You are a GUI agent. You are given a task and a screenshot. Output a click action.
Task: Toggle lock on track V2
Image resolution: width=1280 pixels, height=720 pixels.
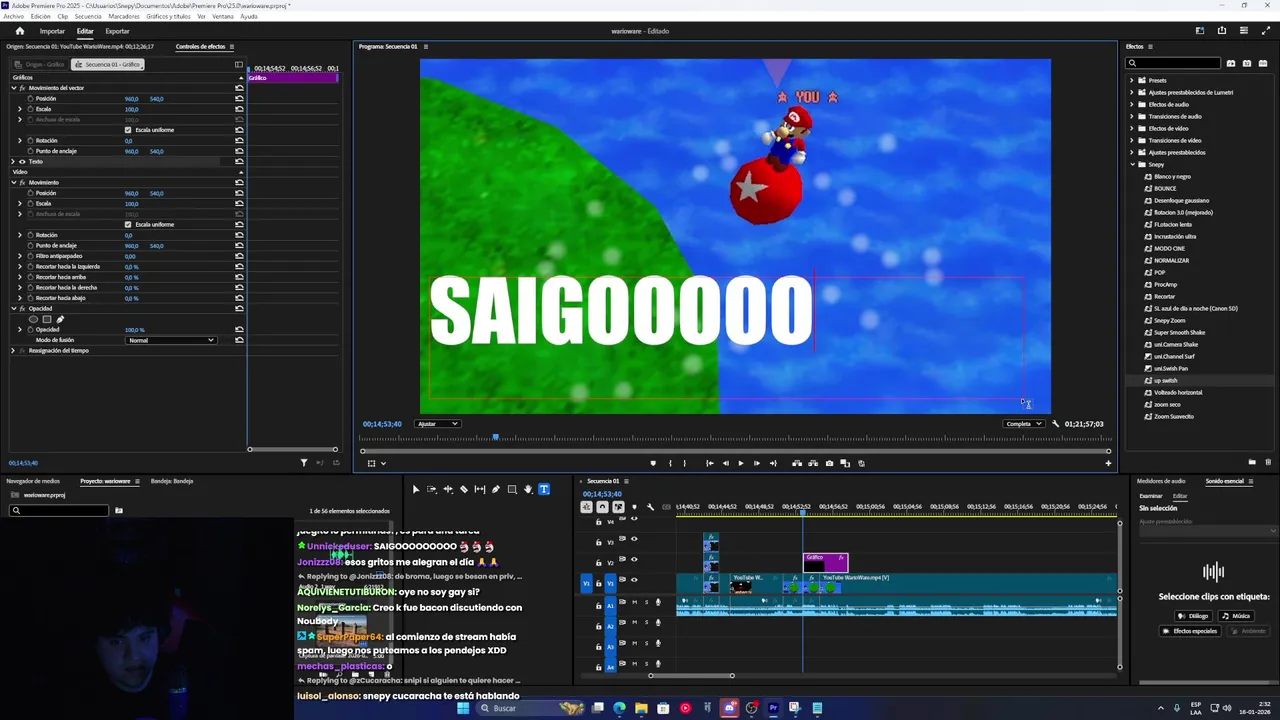599,562
